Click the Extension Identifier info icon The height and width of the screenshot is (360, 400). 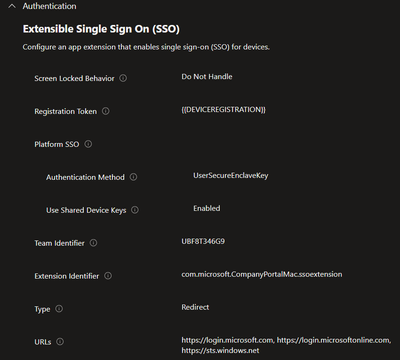point(108,276)
